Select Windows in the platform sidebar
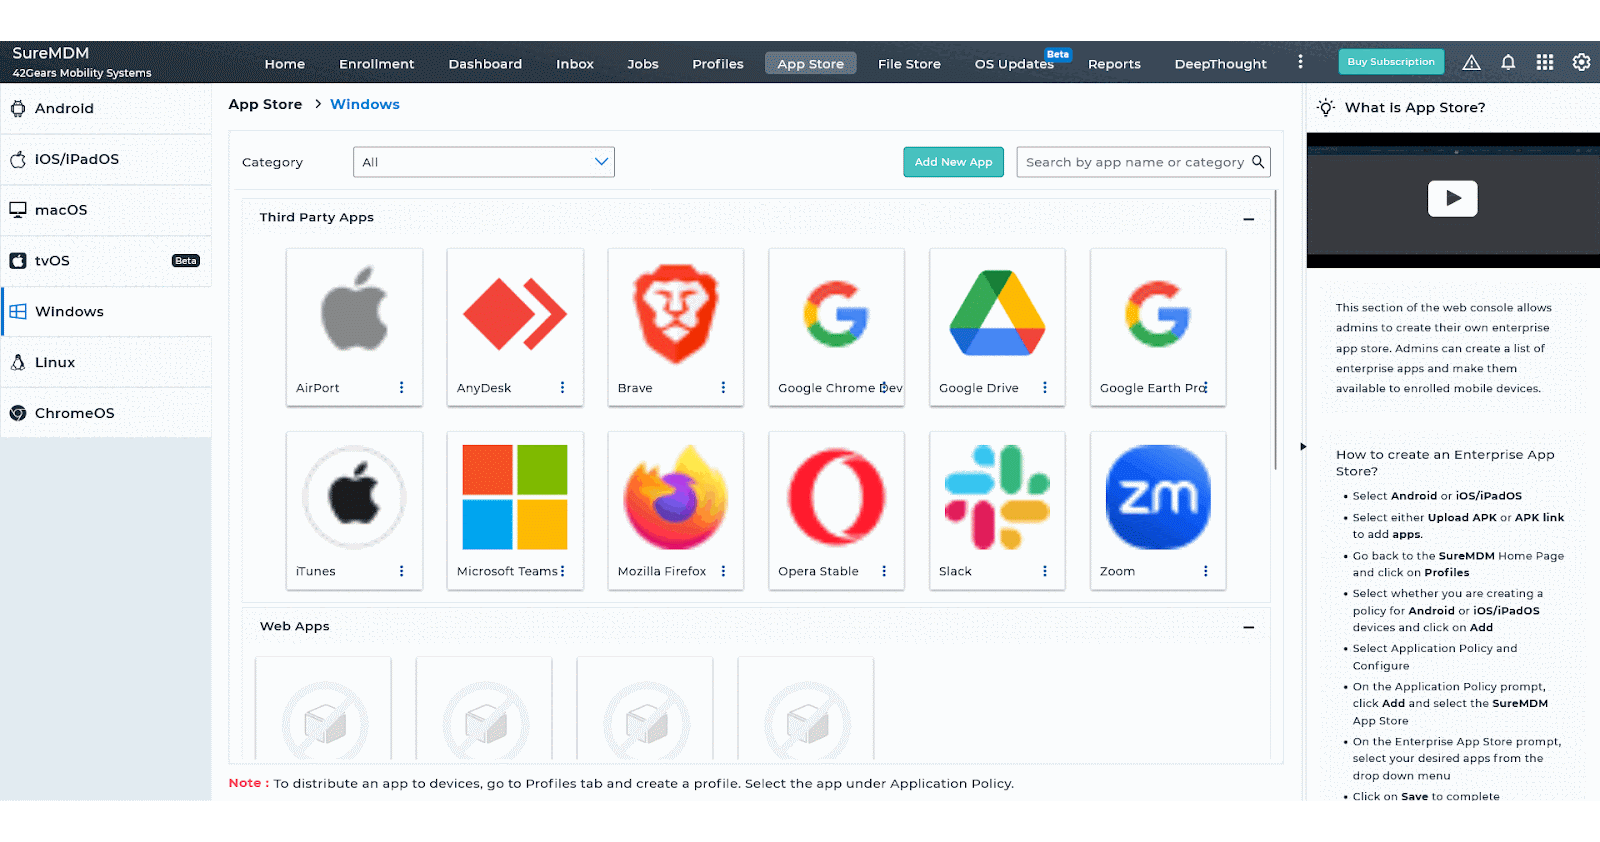Image resolution: width=1600 pixels, height=842 pixels. 106,312
